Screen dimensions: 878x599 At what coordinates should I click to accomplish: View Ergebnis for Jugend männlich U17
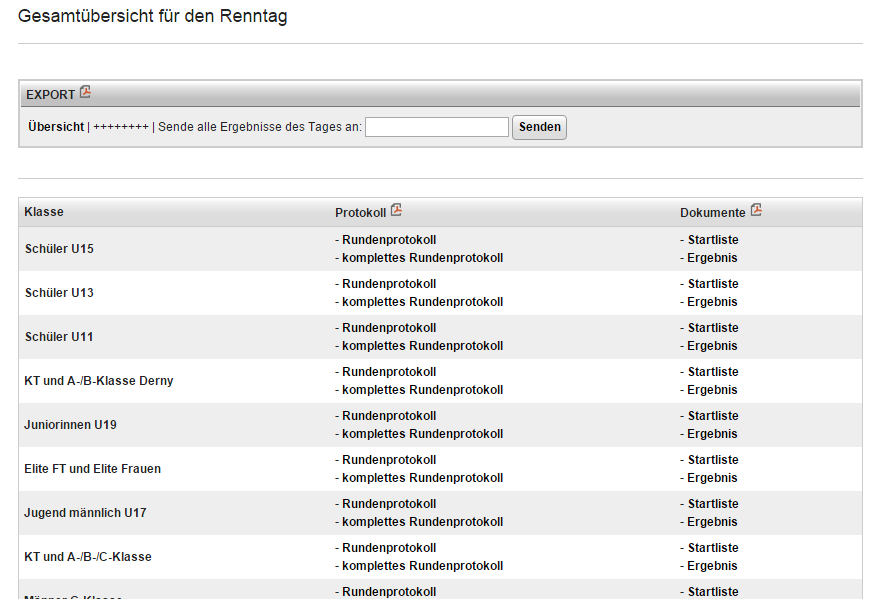(712, 522)
